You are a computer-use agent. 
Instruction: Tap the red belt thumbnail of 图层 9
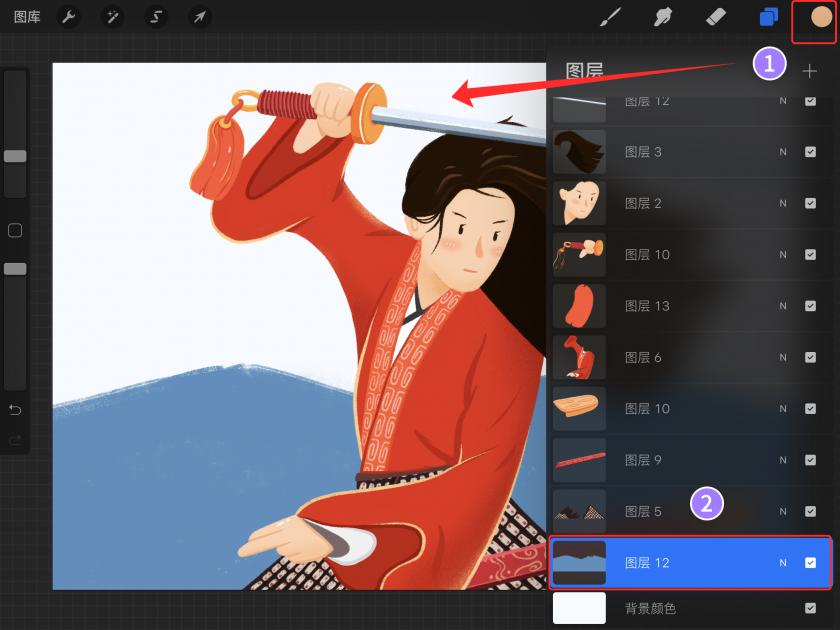[579, 460]
